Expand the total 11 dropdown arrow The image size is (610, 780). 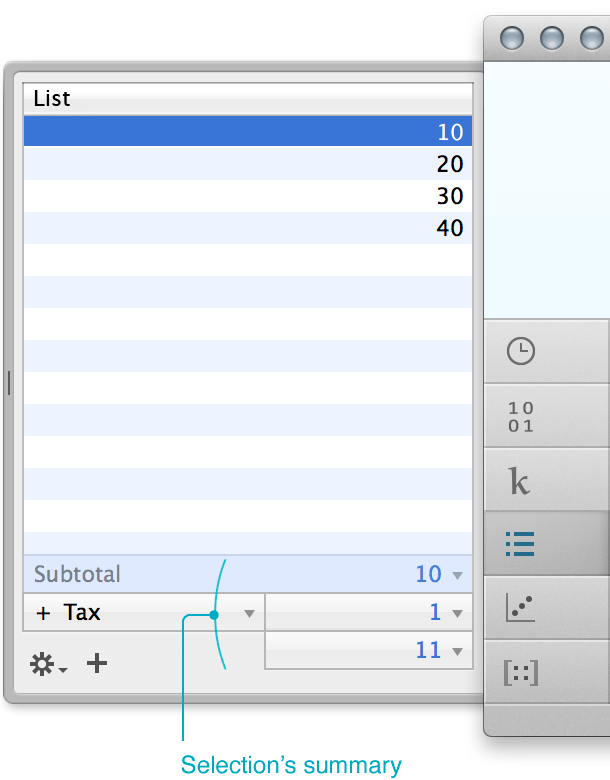457,651
